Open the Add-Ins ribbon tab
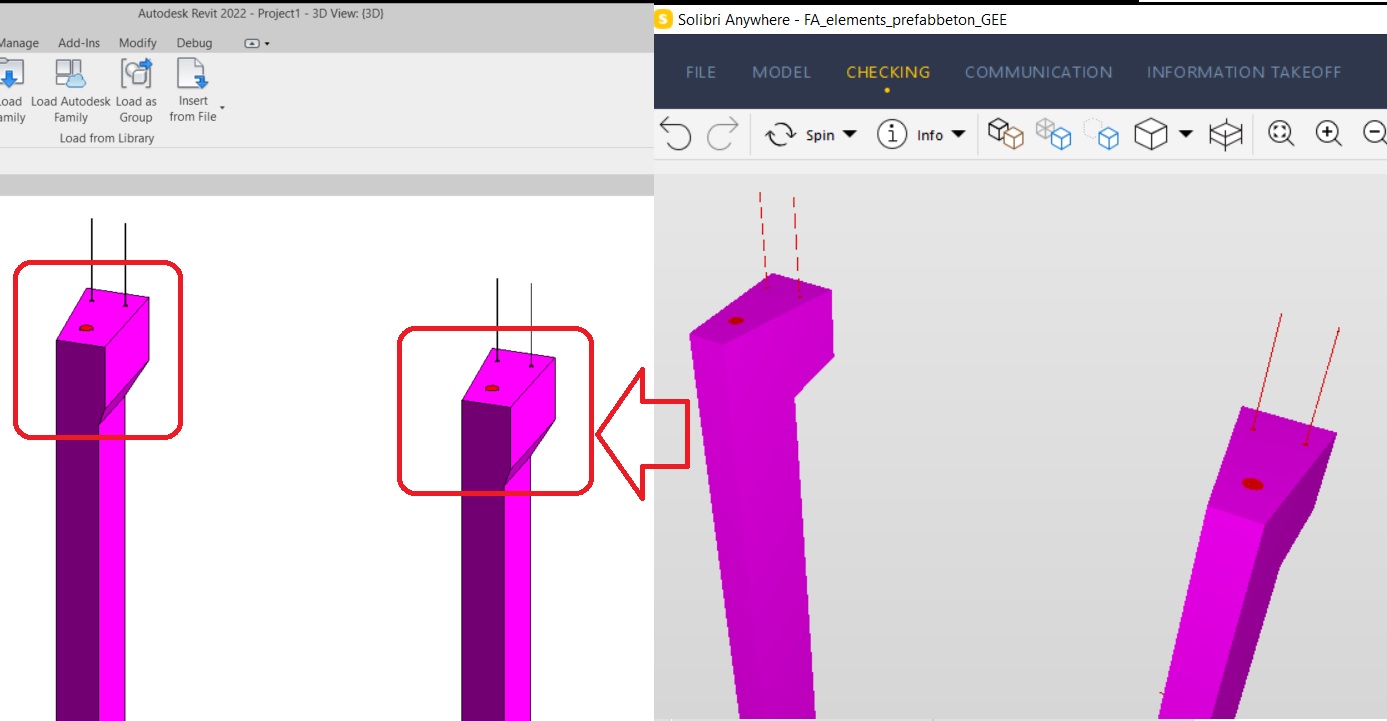The height and width of the screenshot is (721, 1387). pos(79,43)
